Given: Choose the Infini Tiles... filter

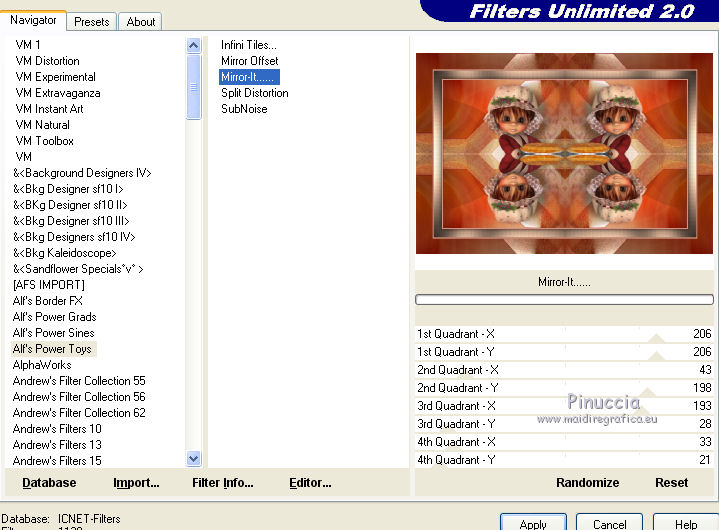Looking at the screenshot, I should (x=249, y=44).
